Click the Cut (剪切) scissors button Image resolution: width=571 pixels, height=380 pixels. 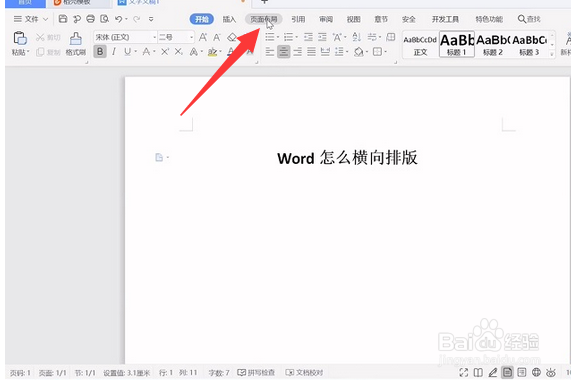(48, 37)
